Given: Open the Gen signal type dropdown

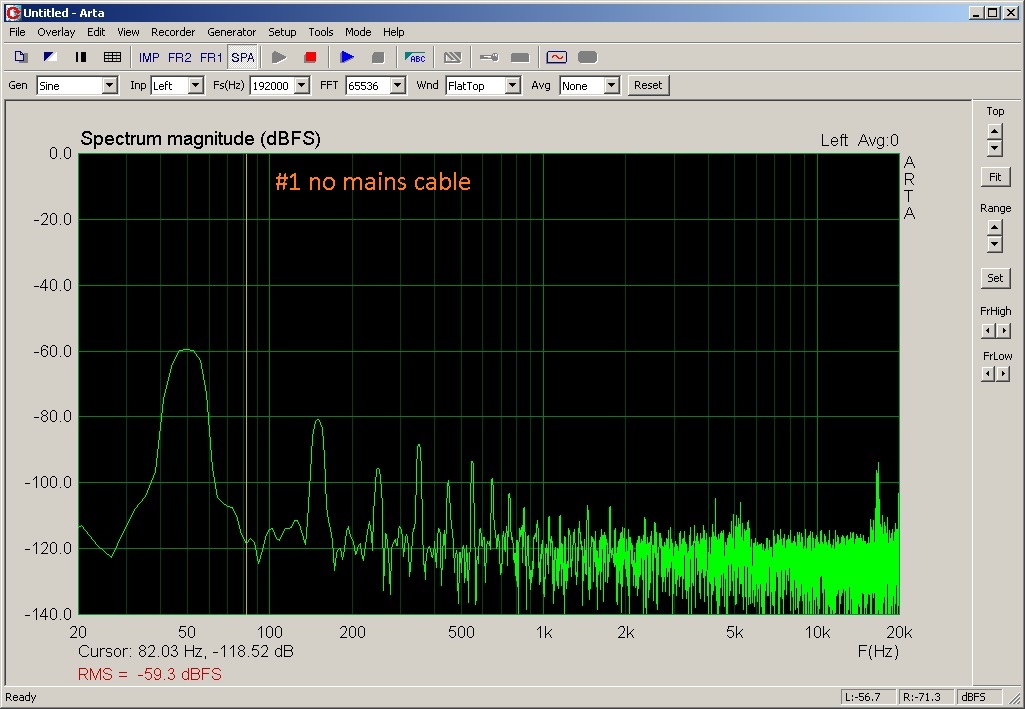Looking at the screenshot, I should [110, 86].
